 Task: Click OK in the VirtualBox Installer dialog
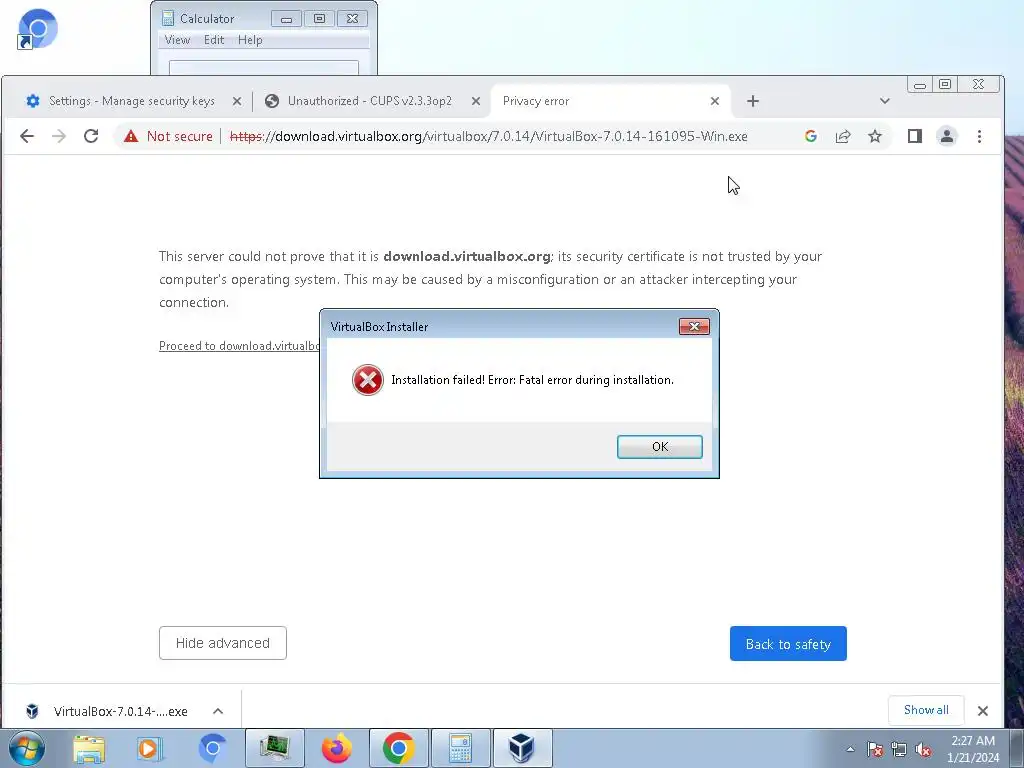[x=660, y=447]
